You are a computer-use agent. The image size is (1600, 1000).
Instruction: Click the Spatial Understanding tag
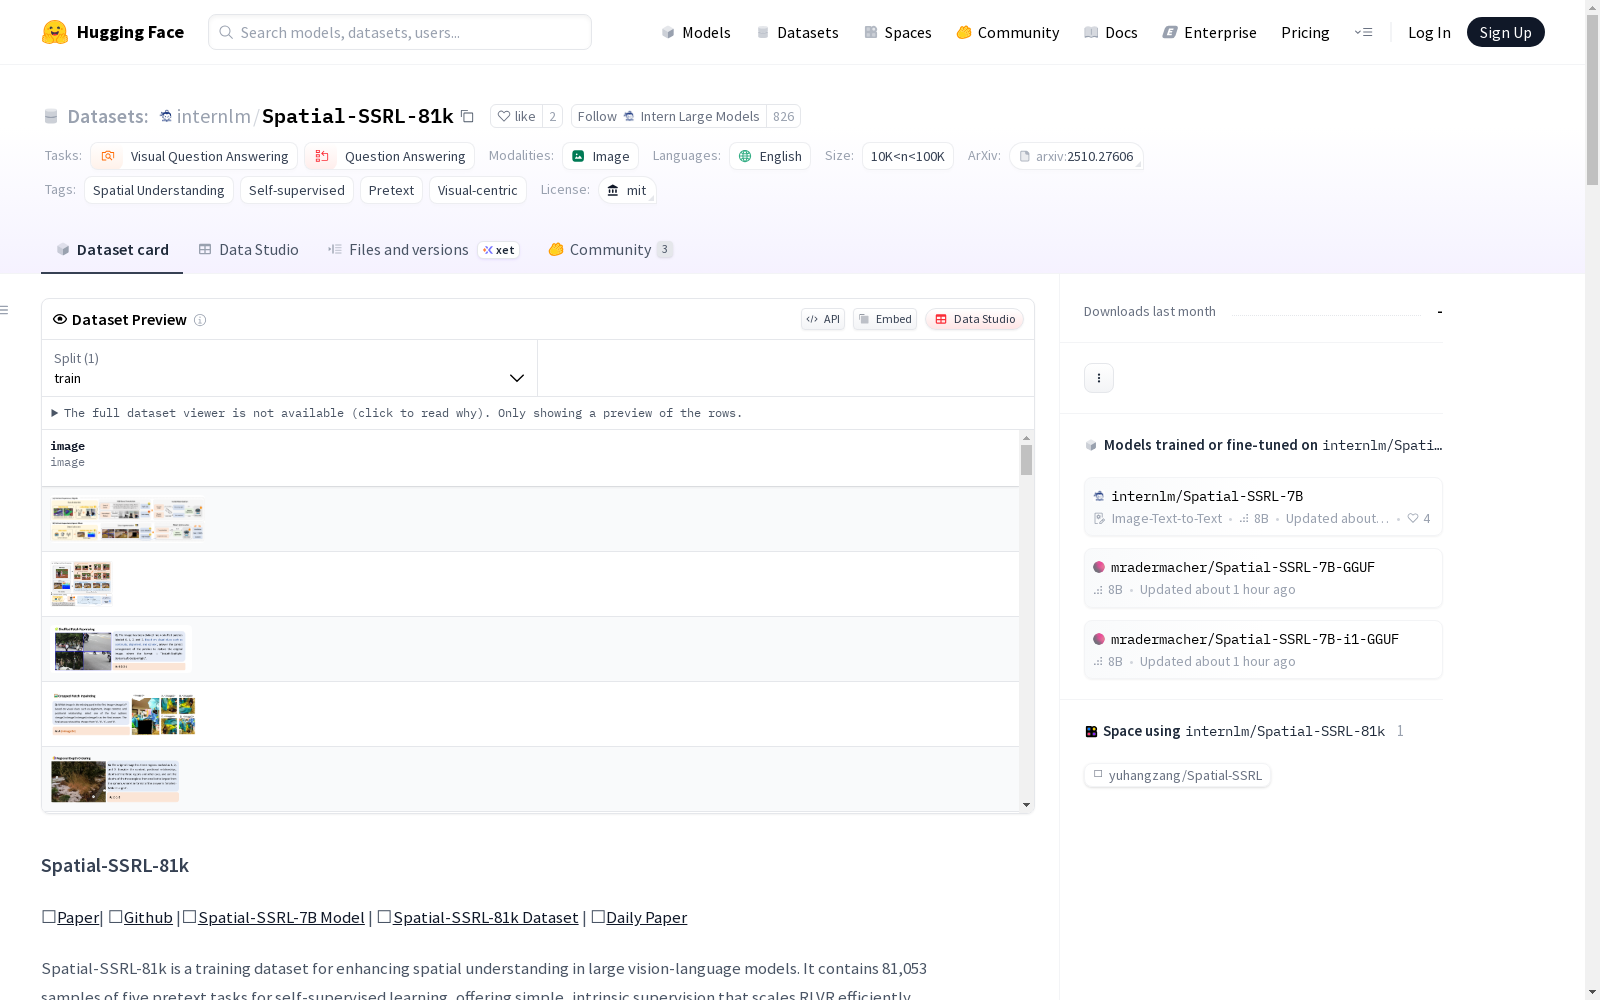point(159,190)
